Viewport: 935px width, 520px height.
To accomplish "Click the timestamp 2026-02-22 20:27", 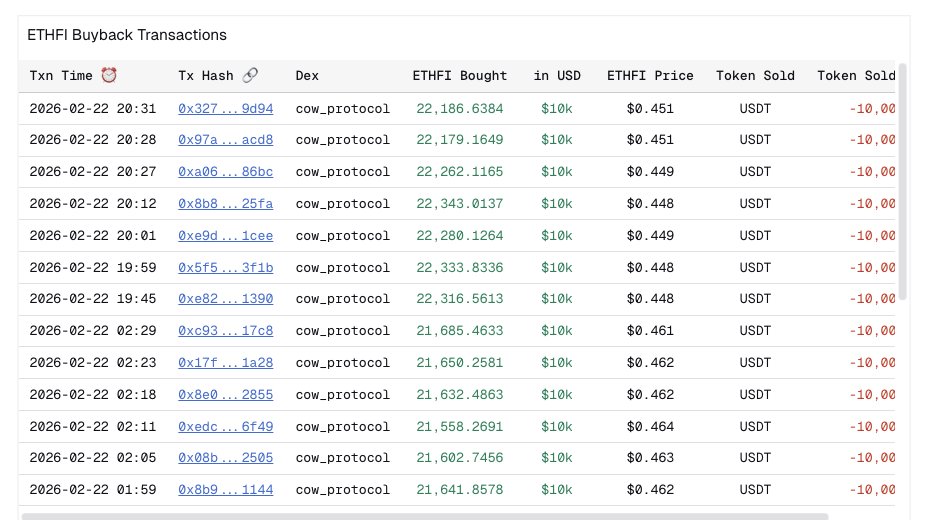I will [92, 172].
